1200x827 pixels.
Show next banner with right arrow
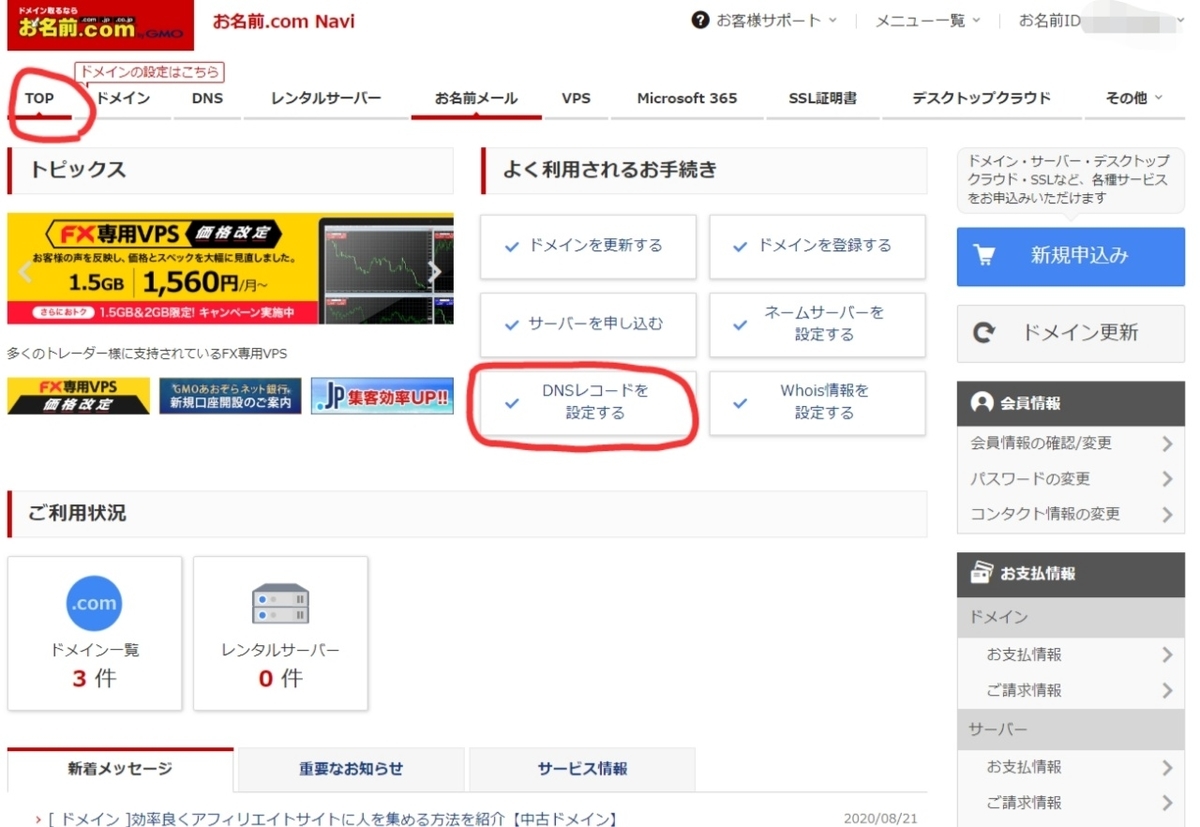pos(434,271)
